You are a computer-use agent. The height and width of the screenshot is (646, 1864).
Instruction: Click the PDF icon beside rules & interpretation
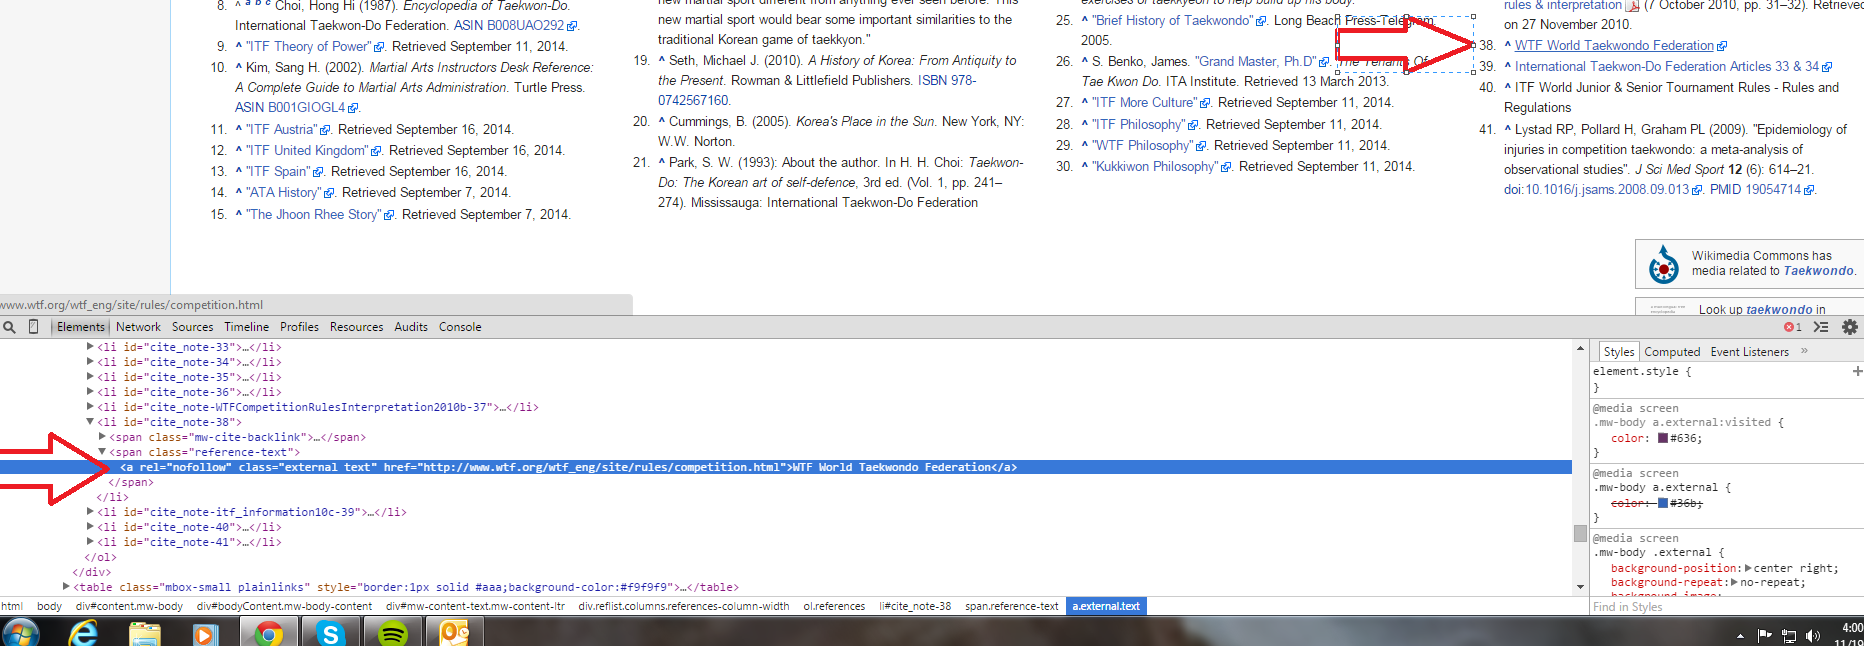point(1632,6)
